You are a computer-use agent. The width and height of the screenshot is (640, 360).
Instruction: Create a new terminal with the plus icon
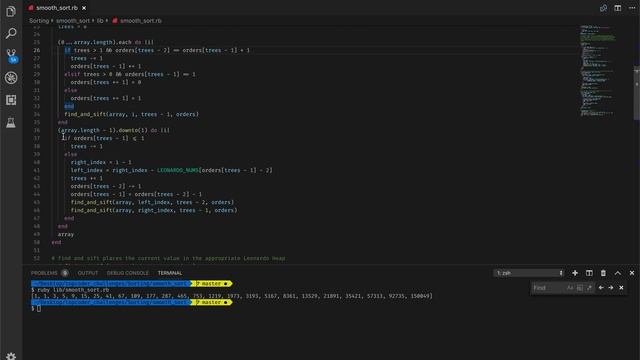point(575,273)
